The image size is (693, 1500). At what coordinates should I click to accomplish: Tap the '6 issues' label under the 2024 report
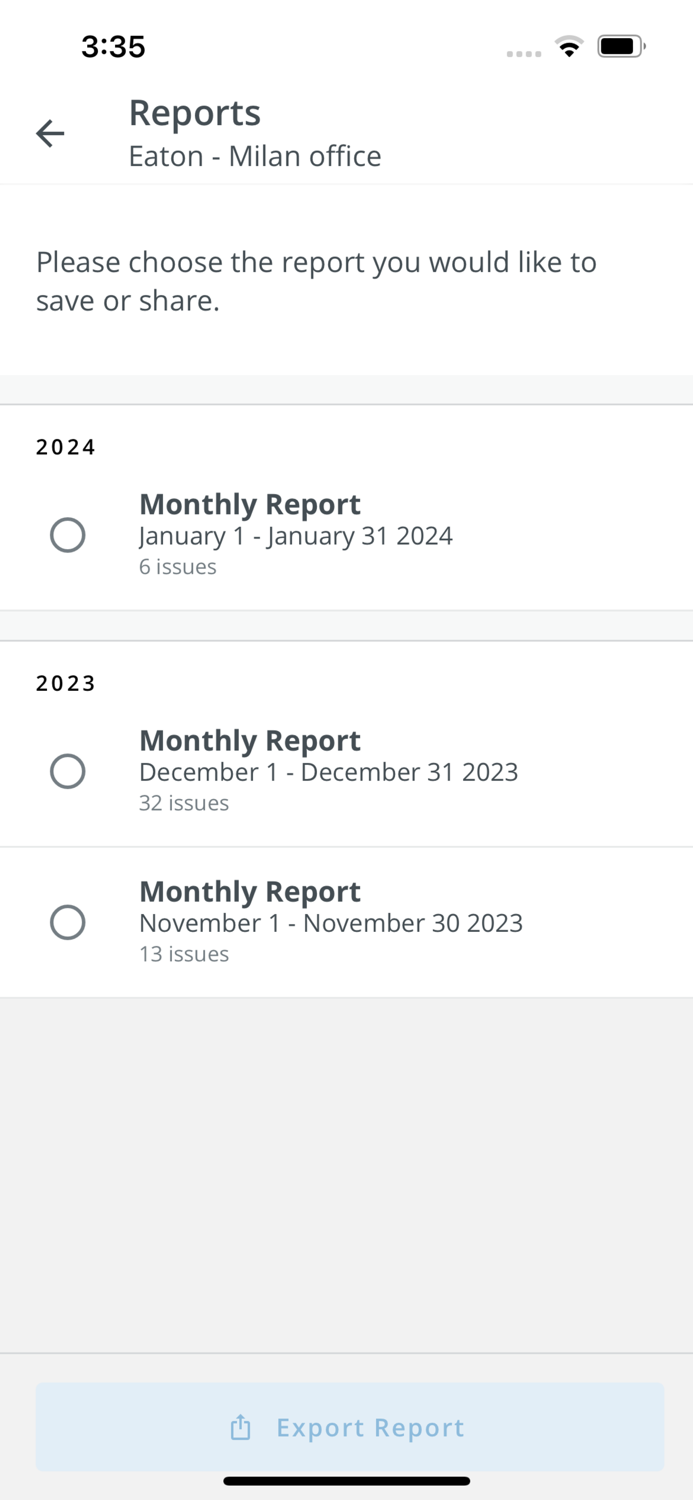point(178,566)
